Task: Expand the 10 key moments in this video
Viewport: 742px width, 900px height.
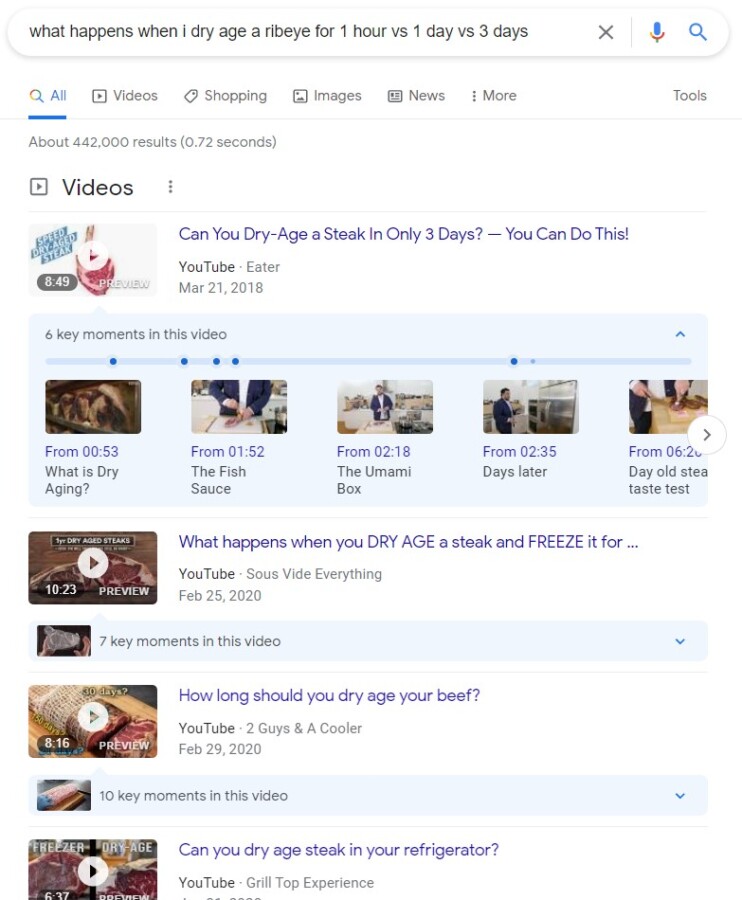Action: [x=680, y=796]
